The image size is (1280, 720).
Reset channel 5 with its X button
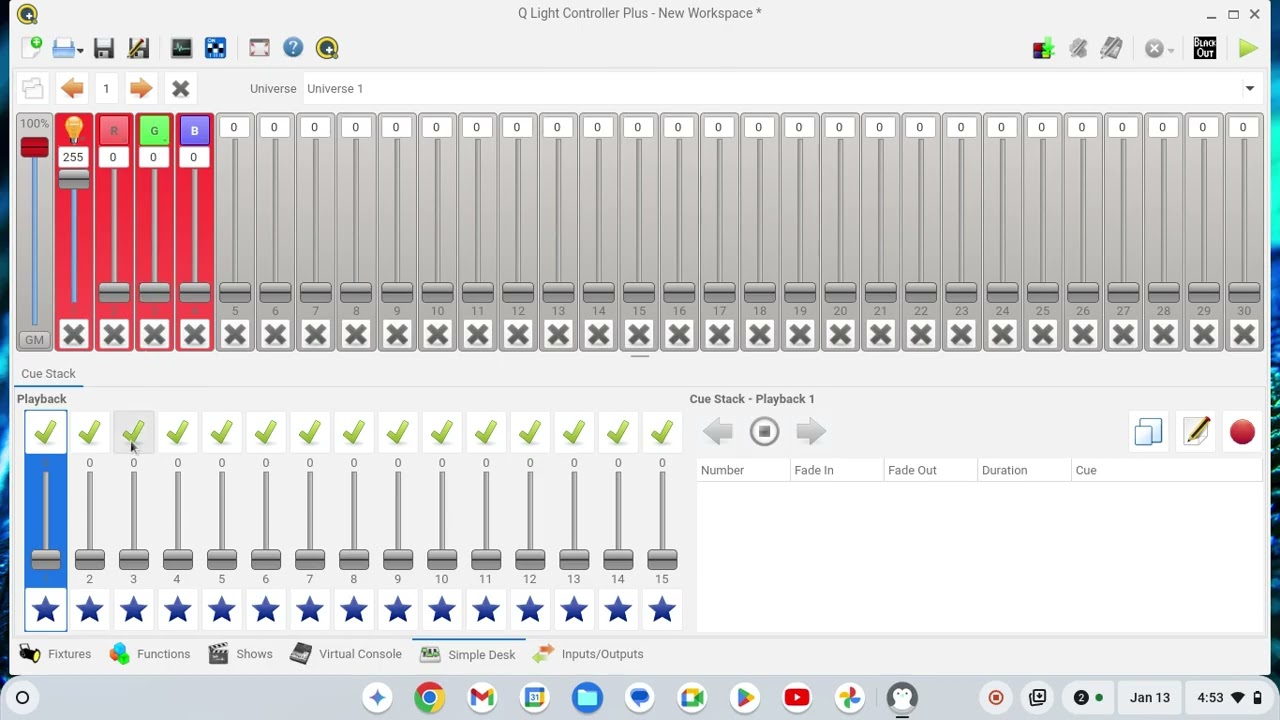coord(235,334)
